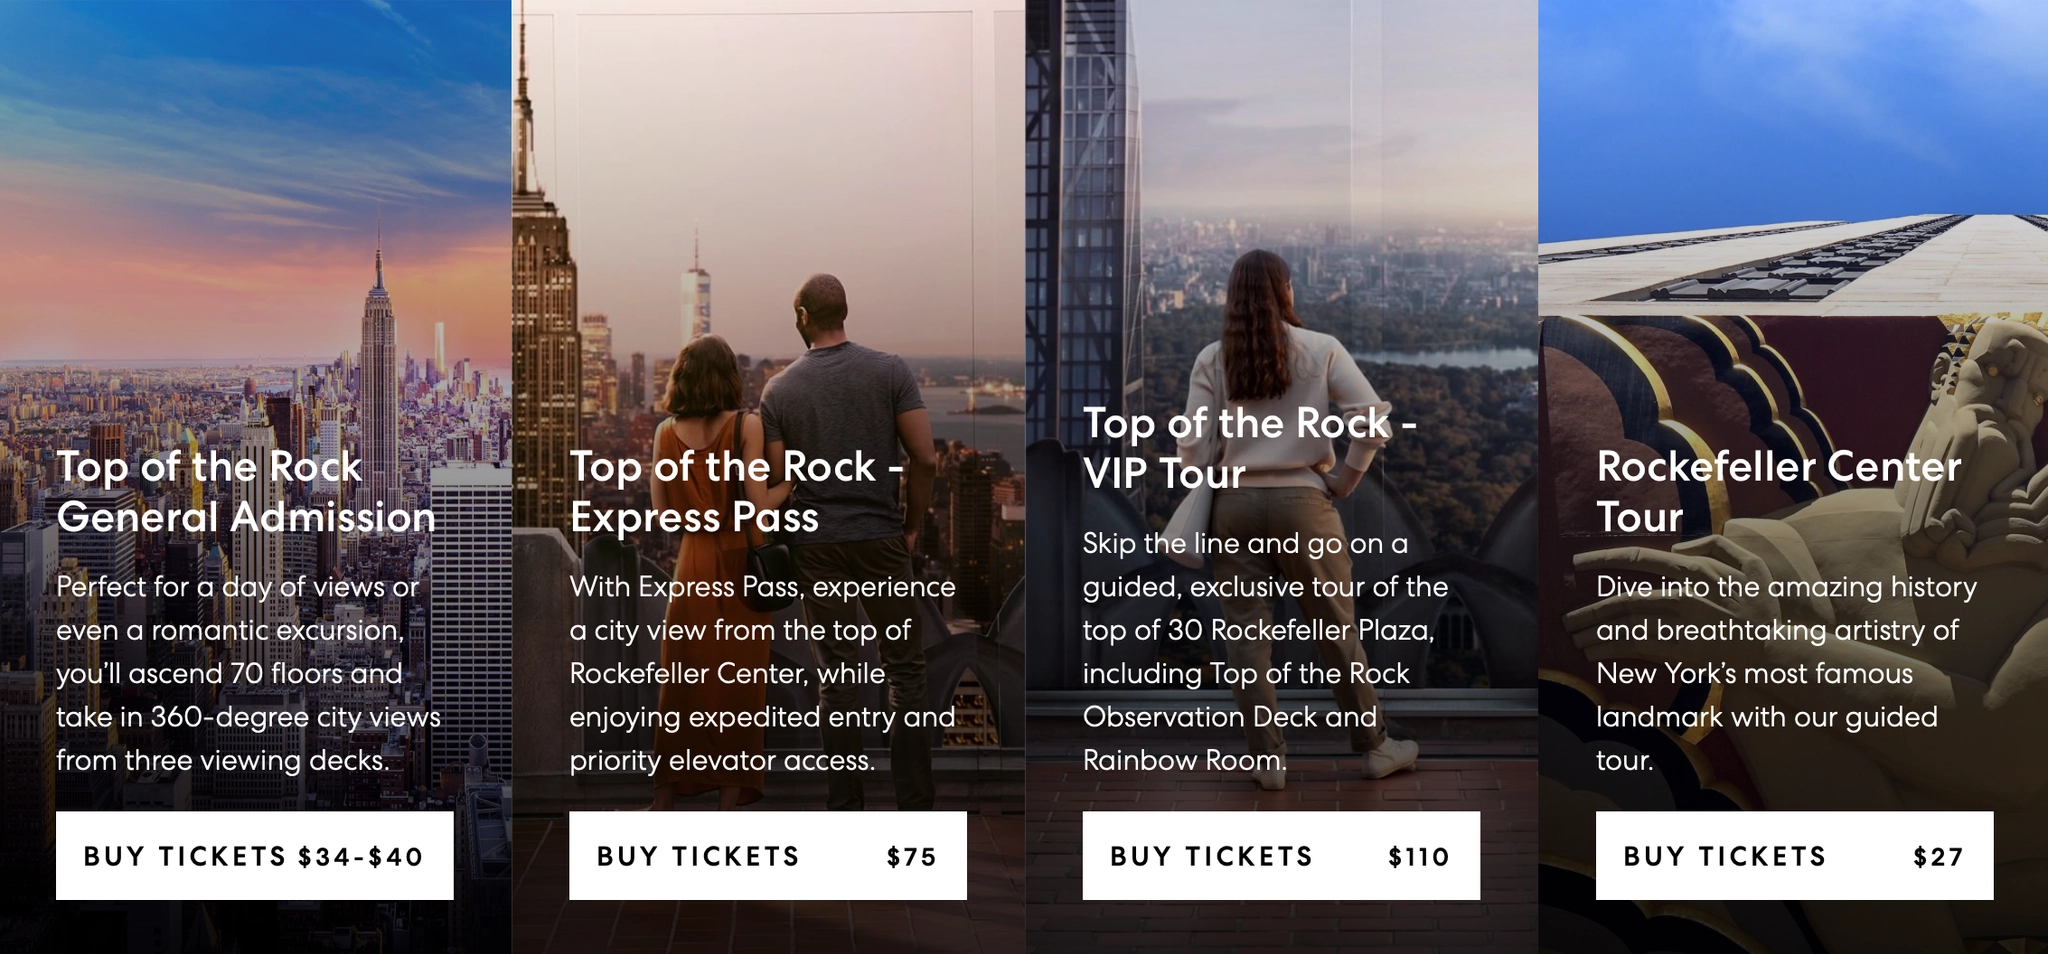Open Top of the Rock General Admission heading
The image size is (2048, 954).
pos(246,492)
